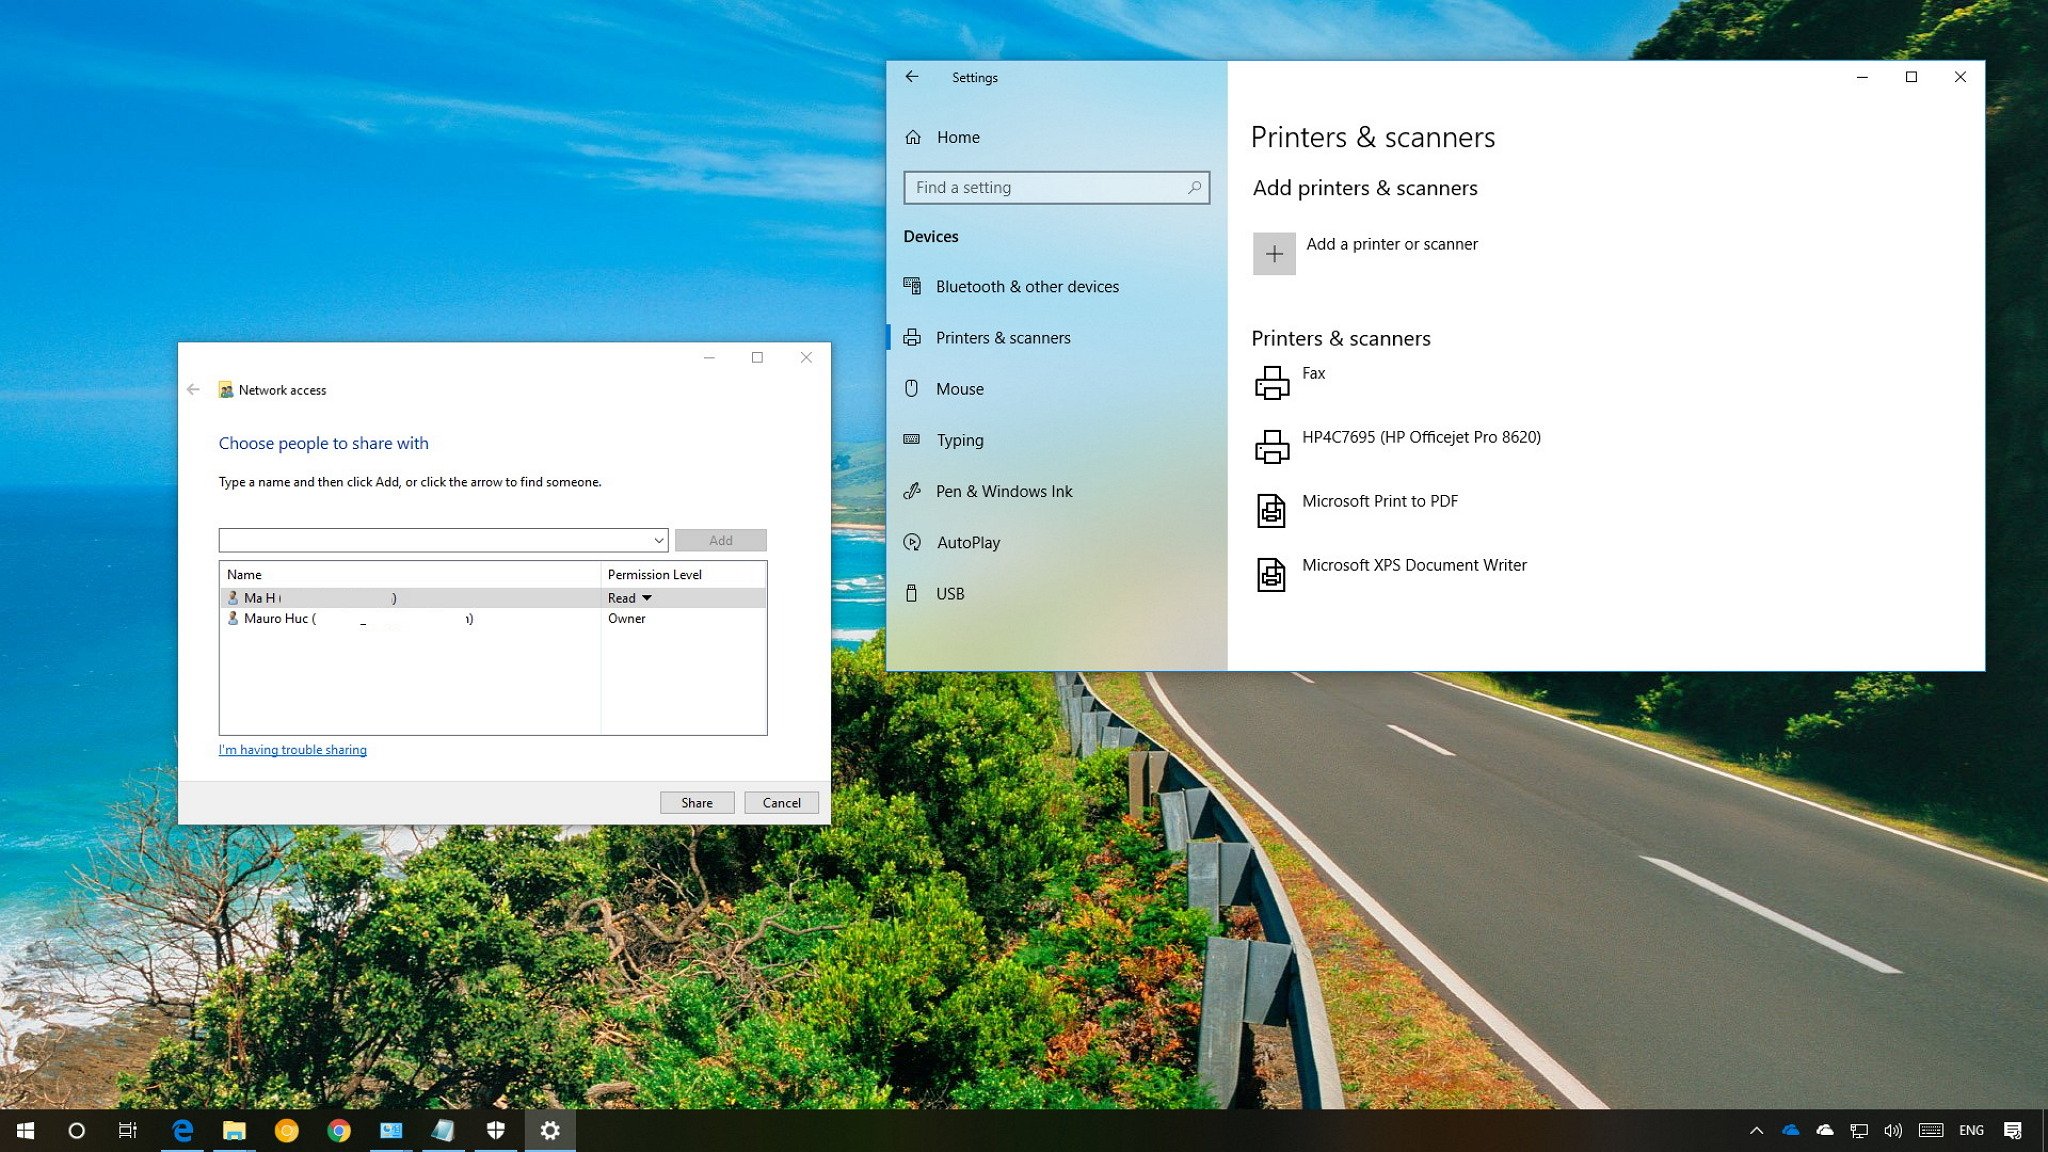Open Bluetooth & other devices settings icon
Viewport: 2048px width, 1152px height.
(916, 286)
